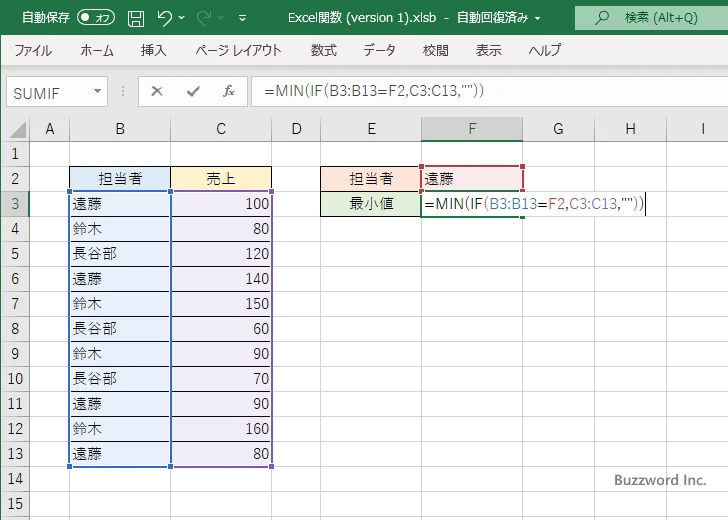Expand the Name Box dropdown showing SUMIF
This screenshot has height=520, width=728.
98,91
